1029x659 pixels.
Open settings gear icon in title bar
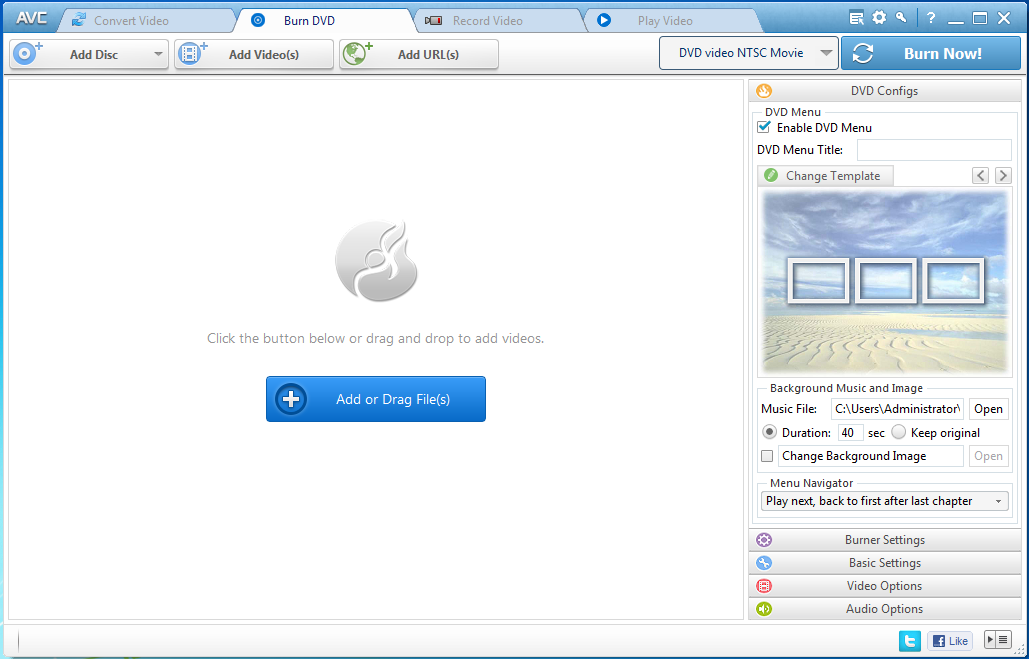click(879, 18)
